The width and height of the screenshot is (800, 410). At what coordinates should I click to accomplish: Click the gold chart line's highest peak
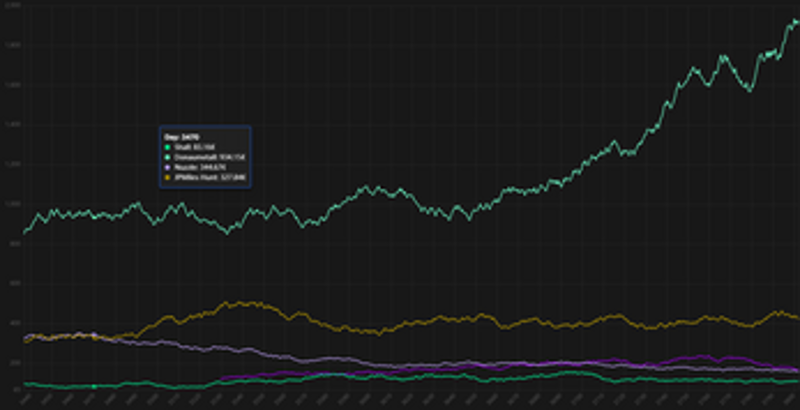(x=238, y=303)
